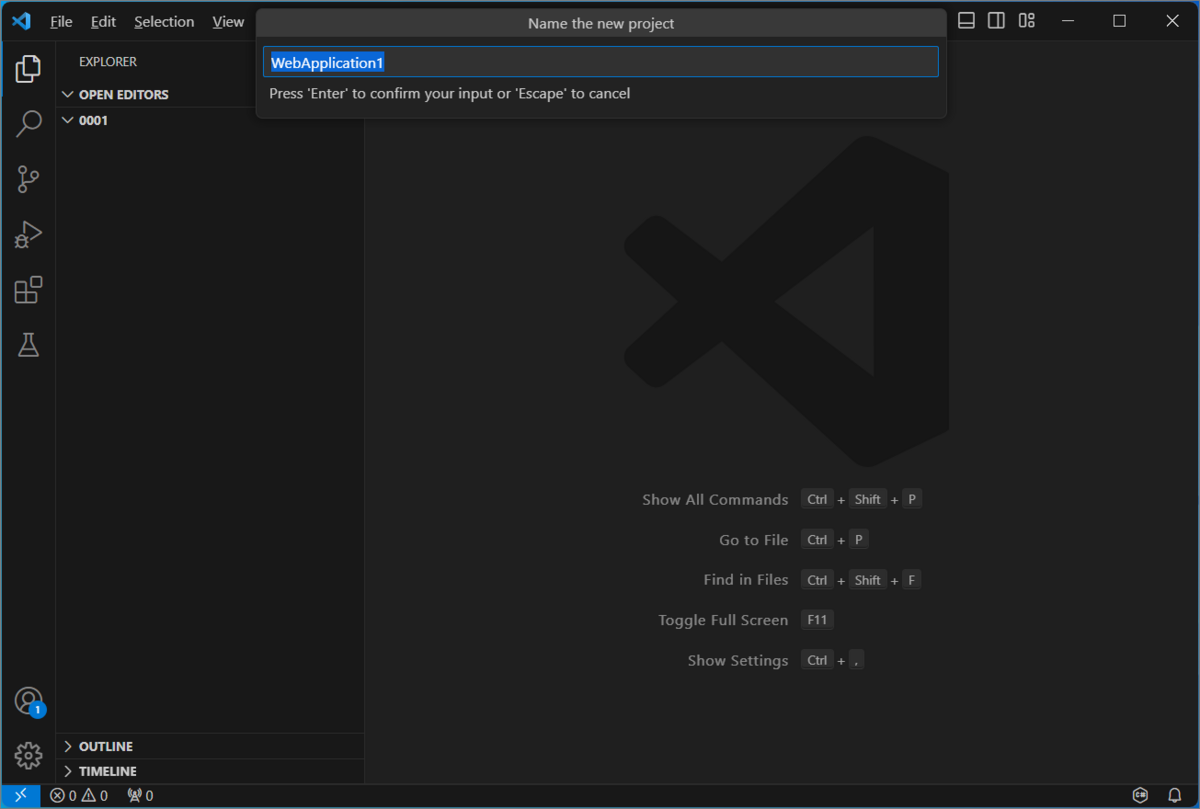The width and height of the screenshot is (1200, 809).
Task: Maximize the VS Code window
Action: click(x=1120, y=21)
